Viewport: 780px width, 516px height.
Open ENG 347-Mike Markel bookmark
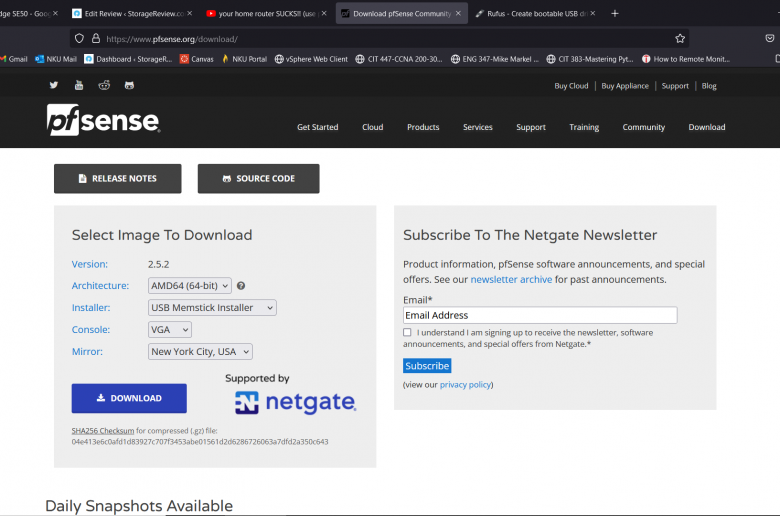[x=494, y=59]
